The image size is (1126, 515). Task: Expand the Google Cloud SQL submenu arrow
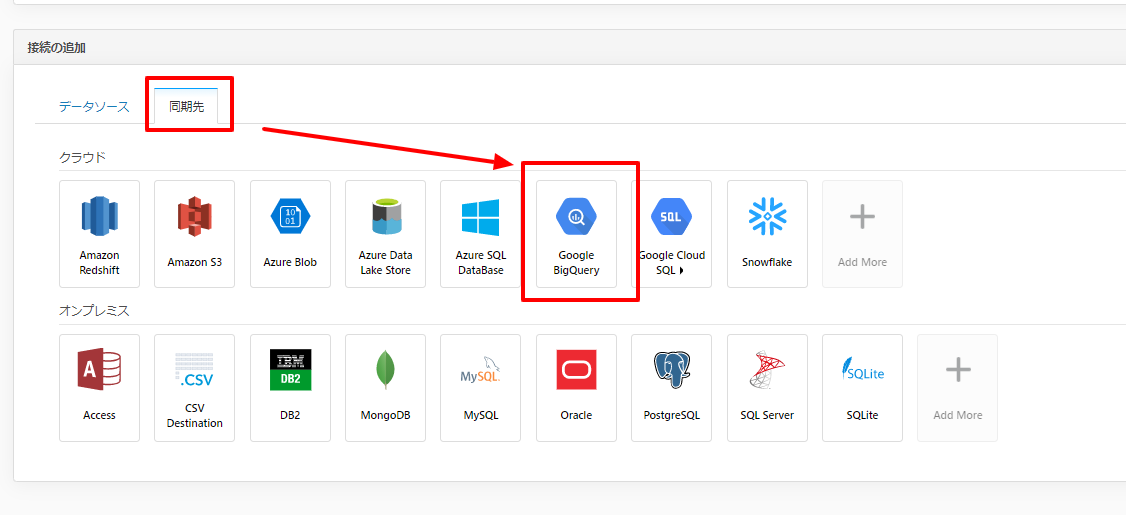pyautogui.click(x=681, y=271)
